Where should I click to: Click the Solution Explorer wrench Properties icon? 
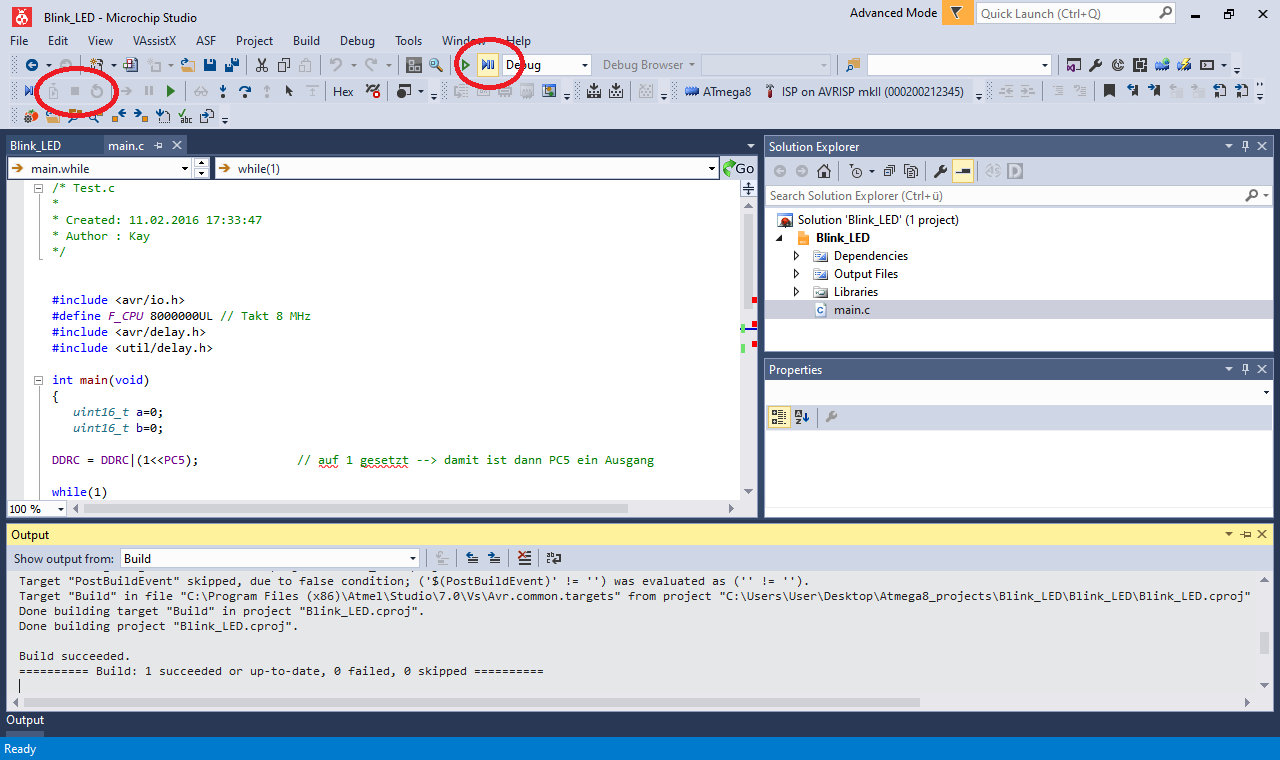pyautogui.click(x=940, y=171)
